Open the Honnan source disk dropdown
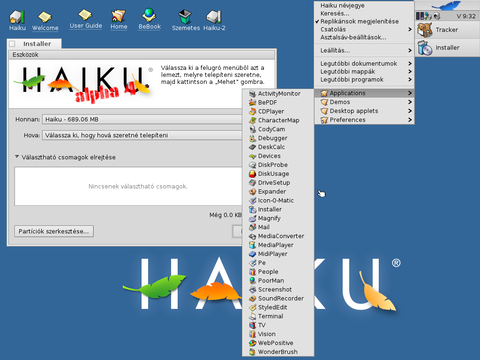 click(142, 119)
